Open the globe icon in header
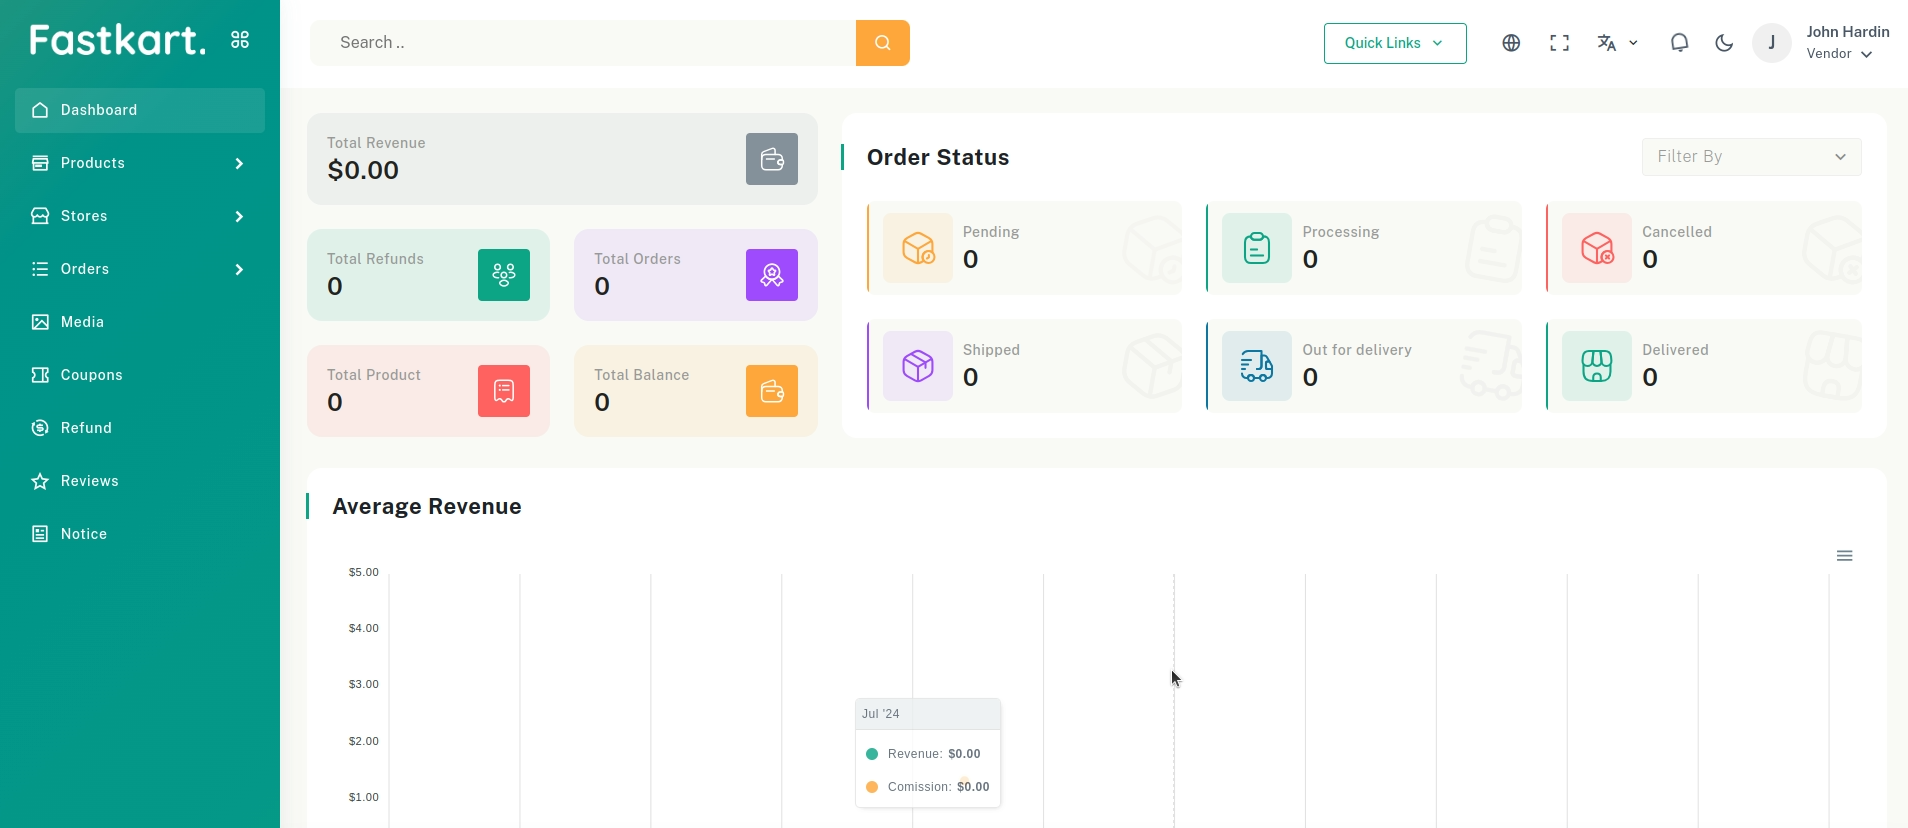This screenshot has height=828, width=1908. [x=1511, y=43]
